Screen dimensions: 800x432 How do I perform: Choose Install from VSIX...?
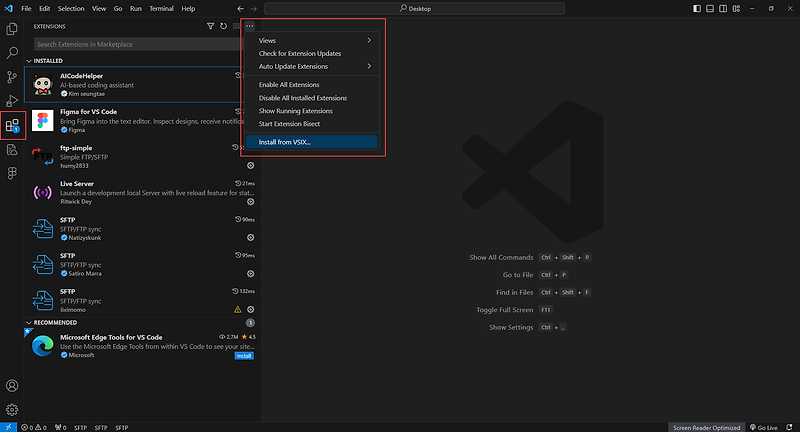pos(312,142)
